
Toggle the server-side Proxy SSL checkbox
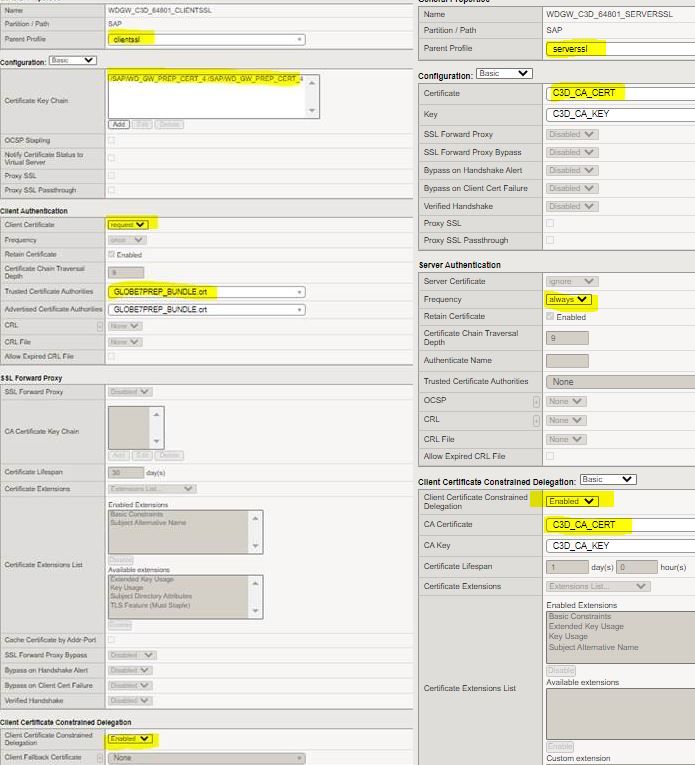click(550, 223)
